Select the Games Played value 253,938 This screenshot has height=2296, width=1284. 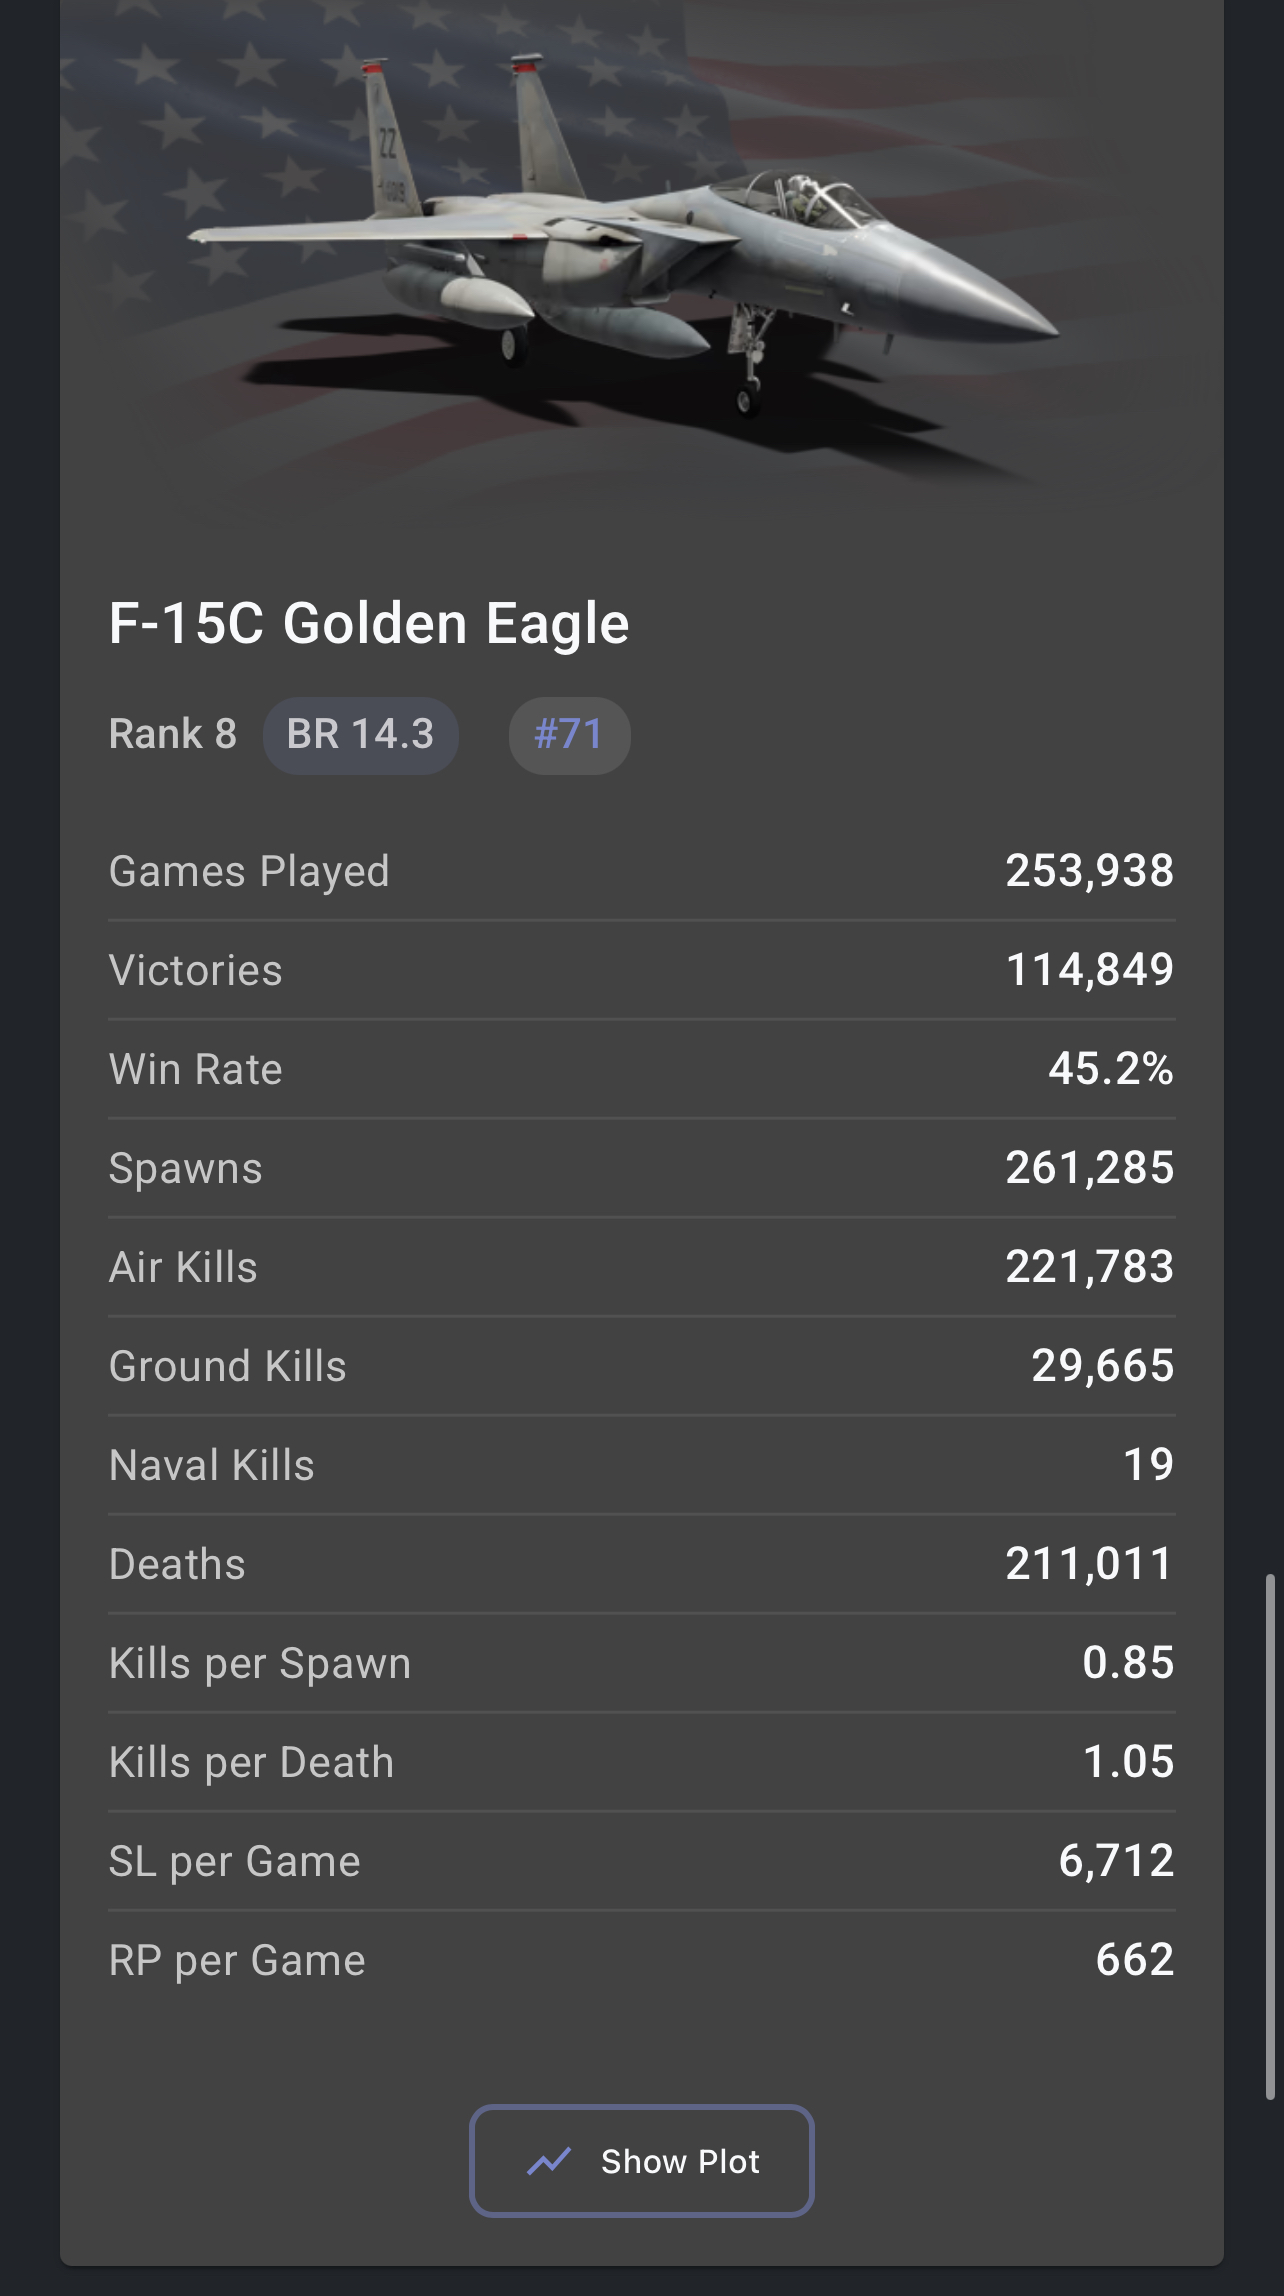(1089, 870)
